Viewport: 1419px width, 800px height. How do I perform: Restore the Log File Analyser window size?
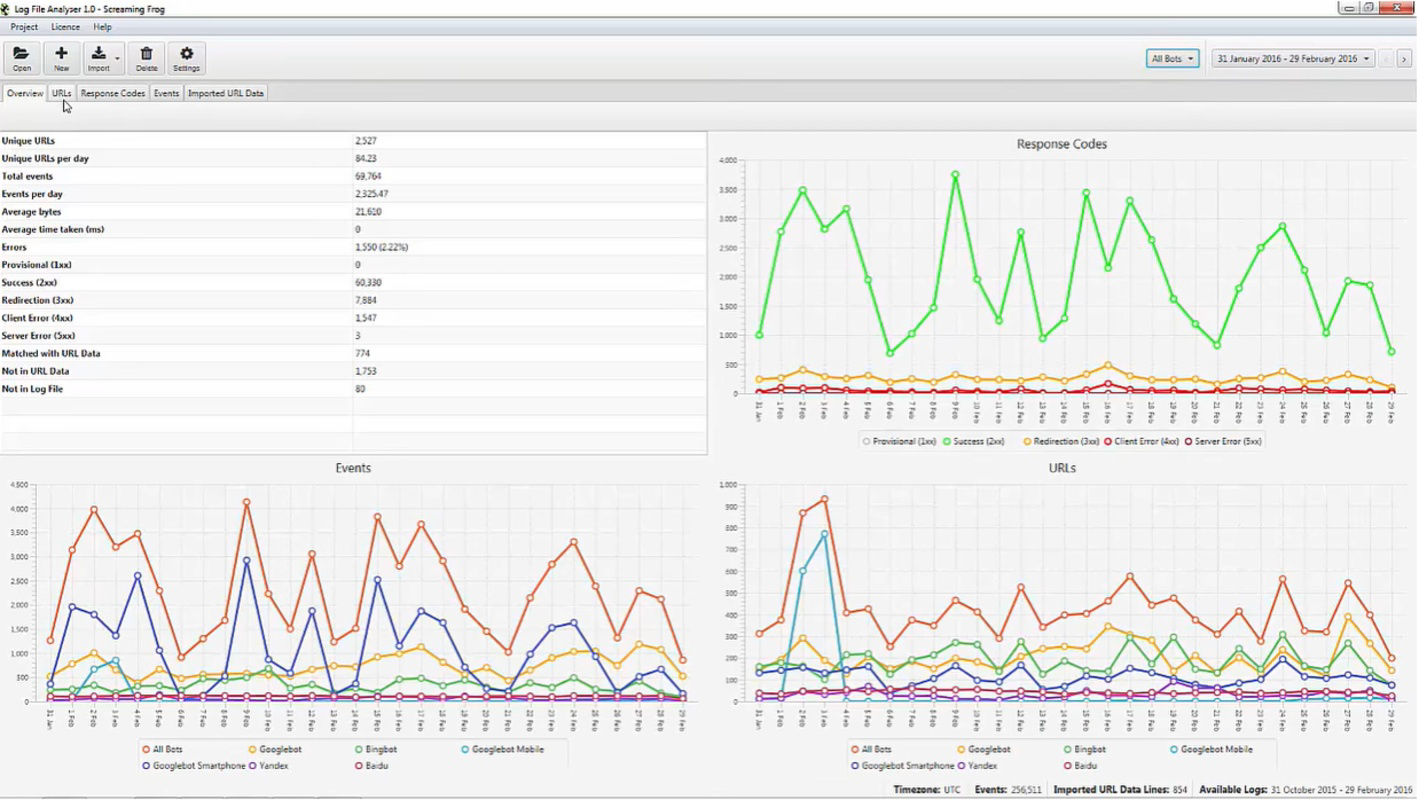pyautogui.click(x=1370, y=8)
